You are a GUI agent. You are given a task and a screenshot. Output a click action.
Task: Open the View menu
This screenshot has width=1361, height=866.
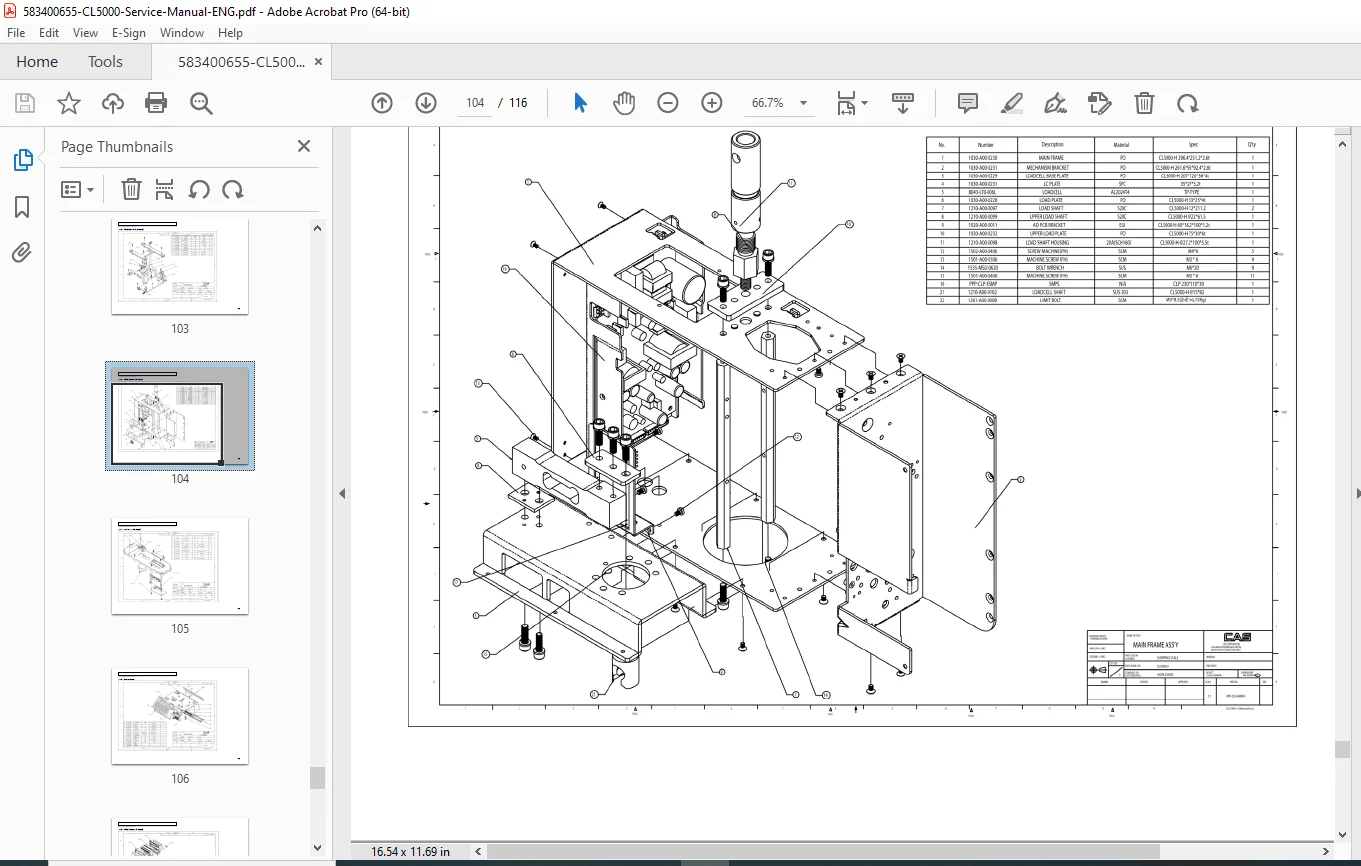[x=85, y=33]
